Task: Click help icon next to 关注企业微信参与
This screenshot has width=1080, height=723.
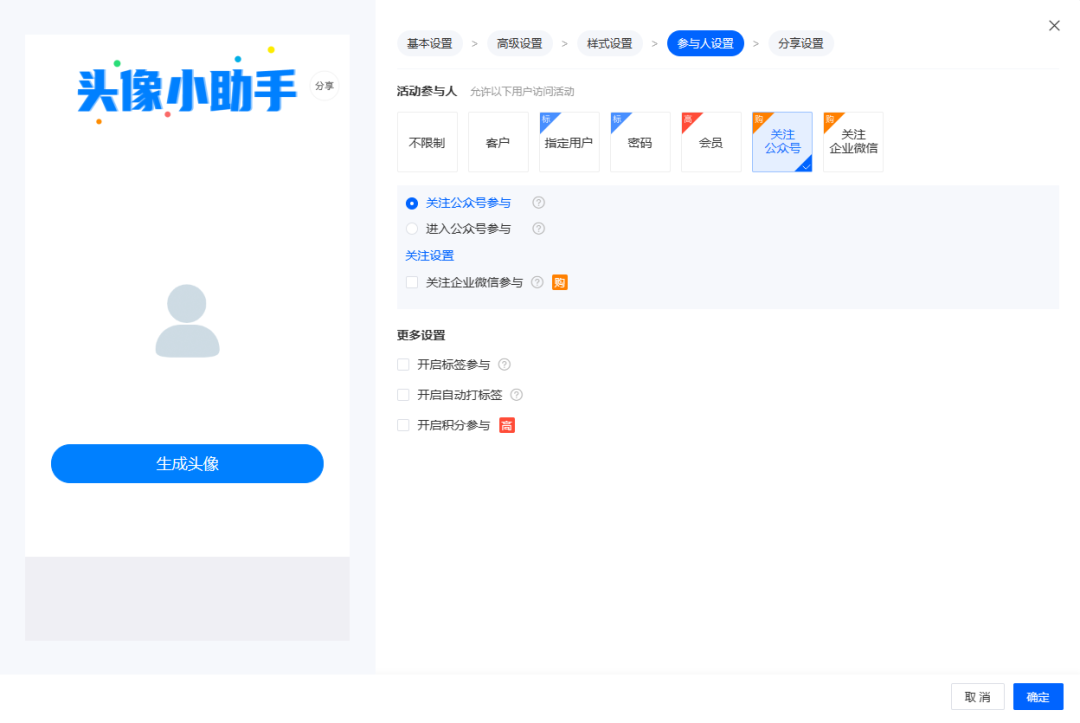Action: click(x=537, y=282)
